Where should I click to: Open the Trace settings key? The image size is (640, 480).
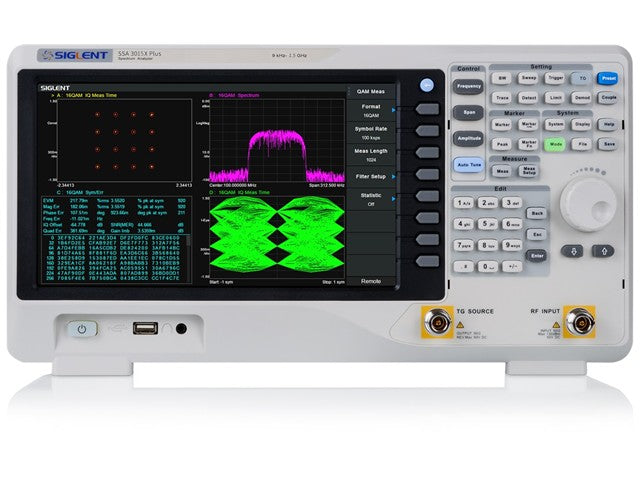pos(502,98)
